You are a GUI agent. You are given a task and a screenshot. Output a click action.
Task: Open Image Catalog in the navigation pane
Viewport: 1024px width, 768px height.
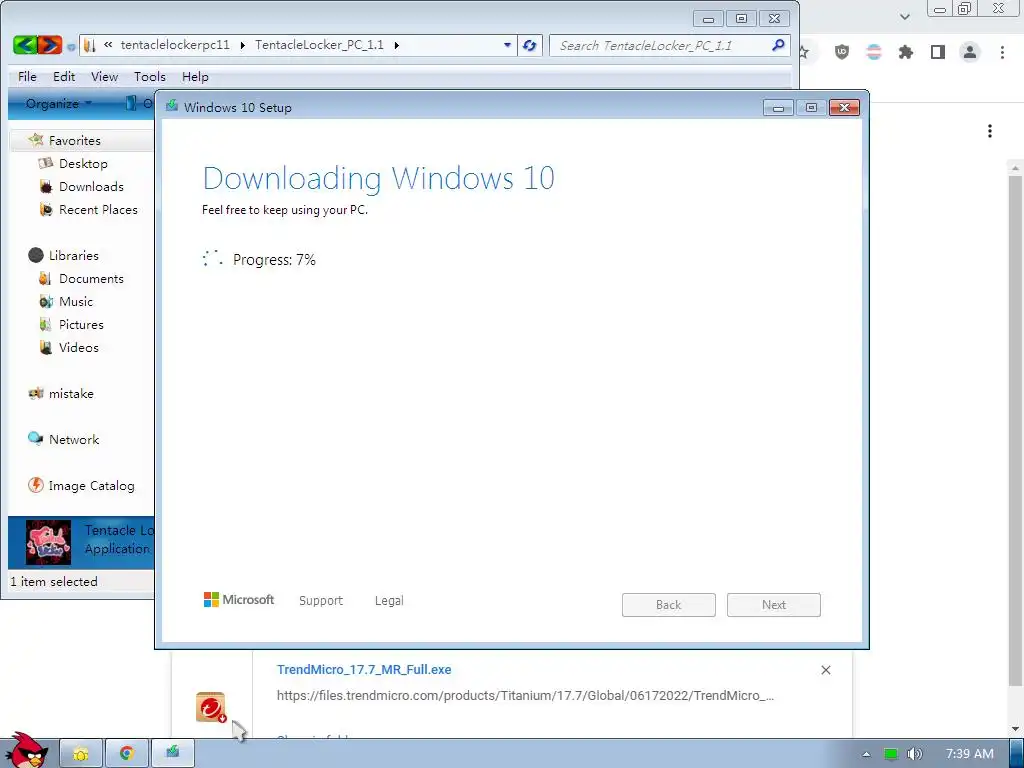pyautogui.click(x=91, y=486)
